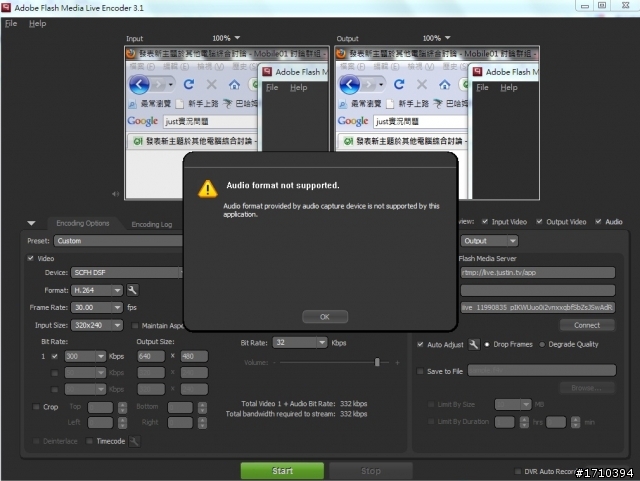Start encoding with the green Start button
This screenshot has width=640, height=481.
click(282, 471)
